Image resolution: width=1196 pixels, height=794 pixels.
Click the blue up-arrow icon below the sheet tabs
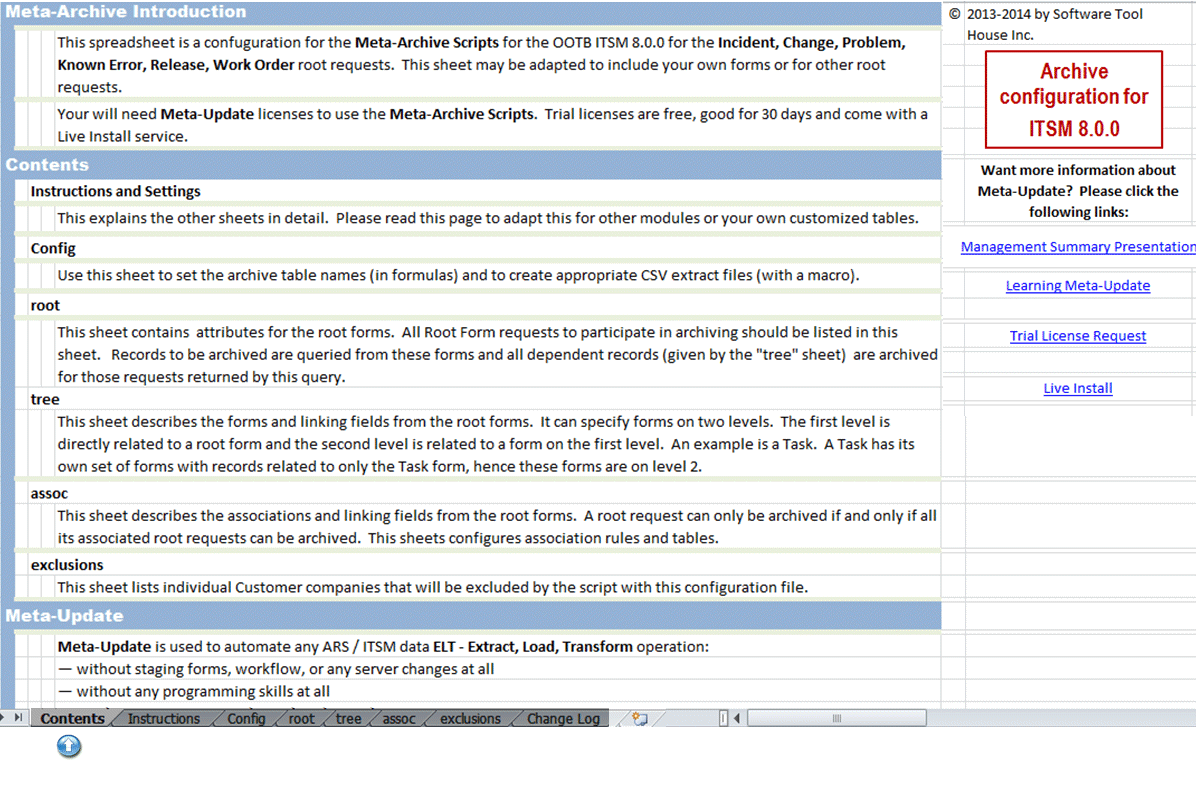pos(69,746)
